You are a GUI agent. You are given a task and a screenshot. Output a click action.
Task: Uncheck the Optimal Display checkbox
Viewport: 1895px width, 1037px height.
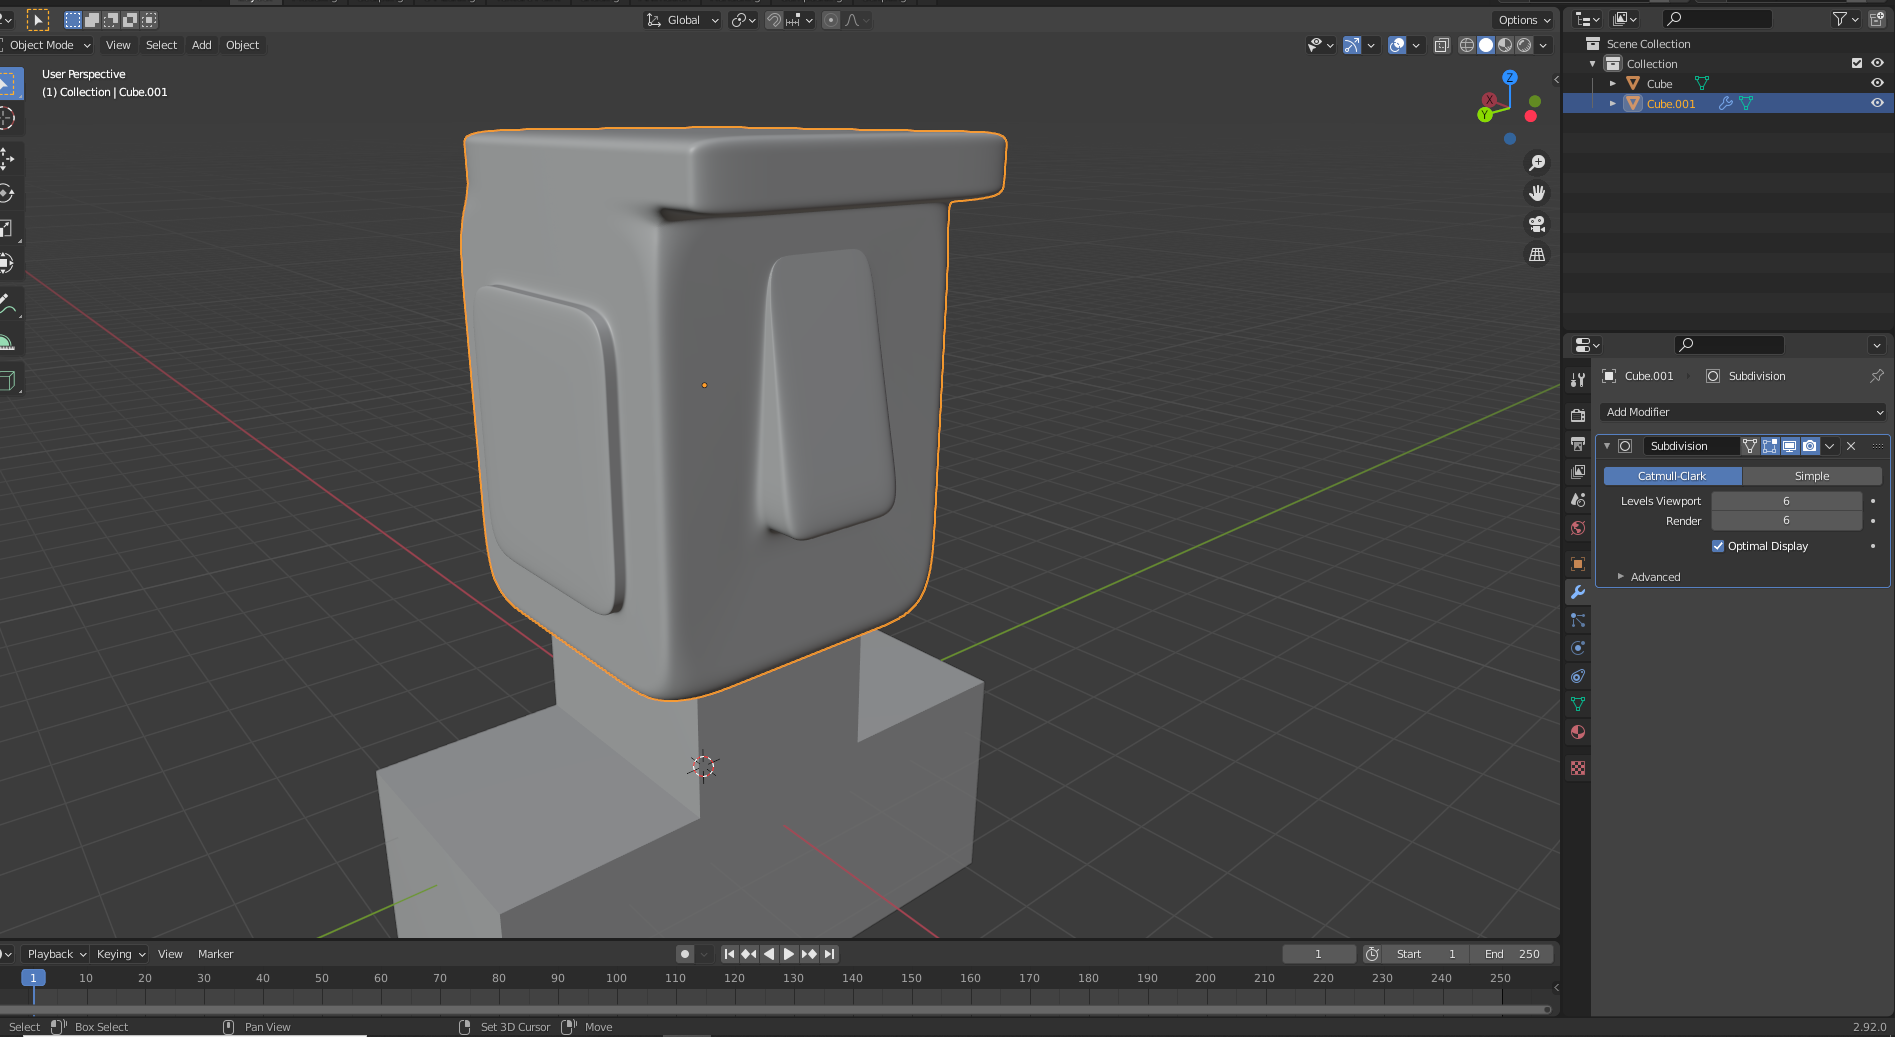point(1718,546)
